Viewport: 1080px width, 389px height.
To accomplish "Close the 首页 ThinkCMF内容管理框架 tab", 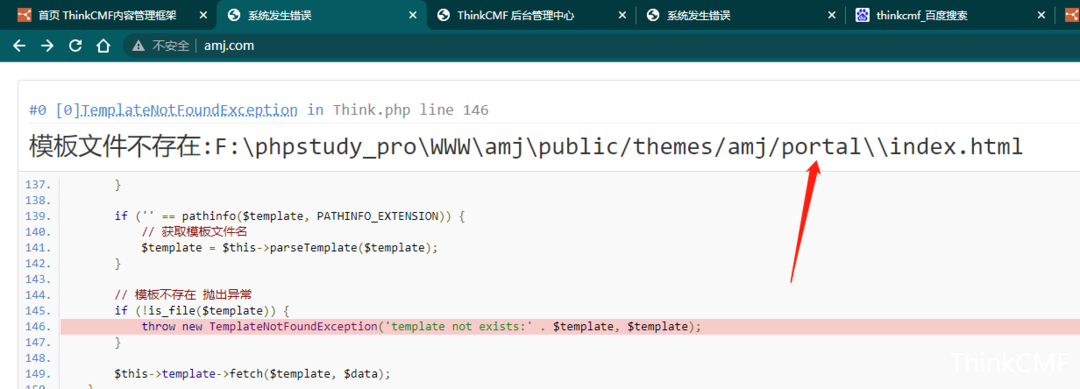I will click(x=203, y=15).
